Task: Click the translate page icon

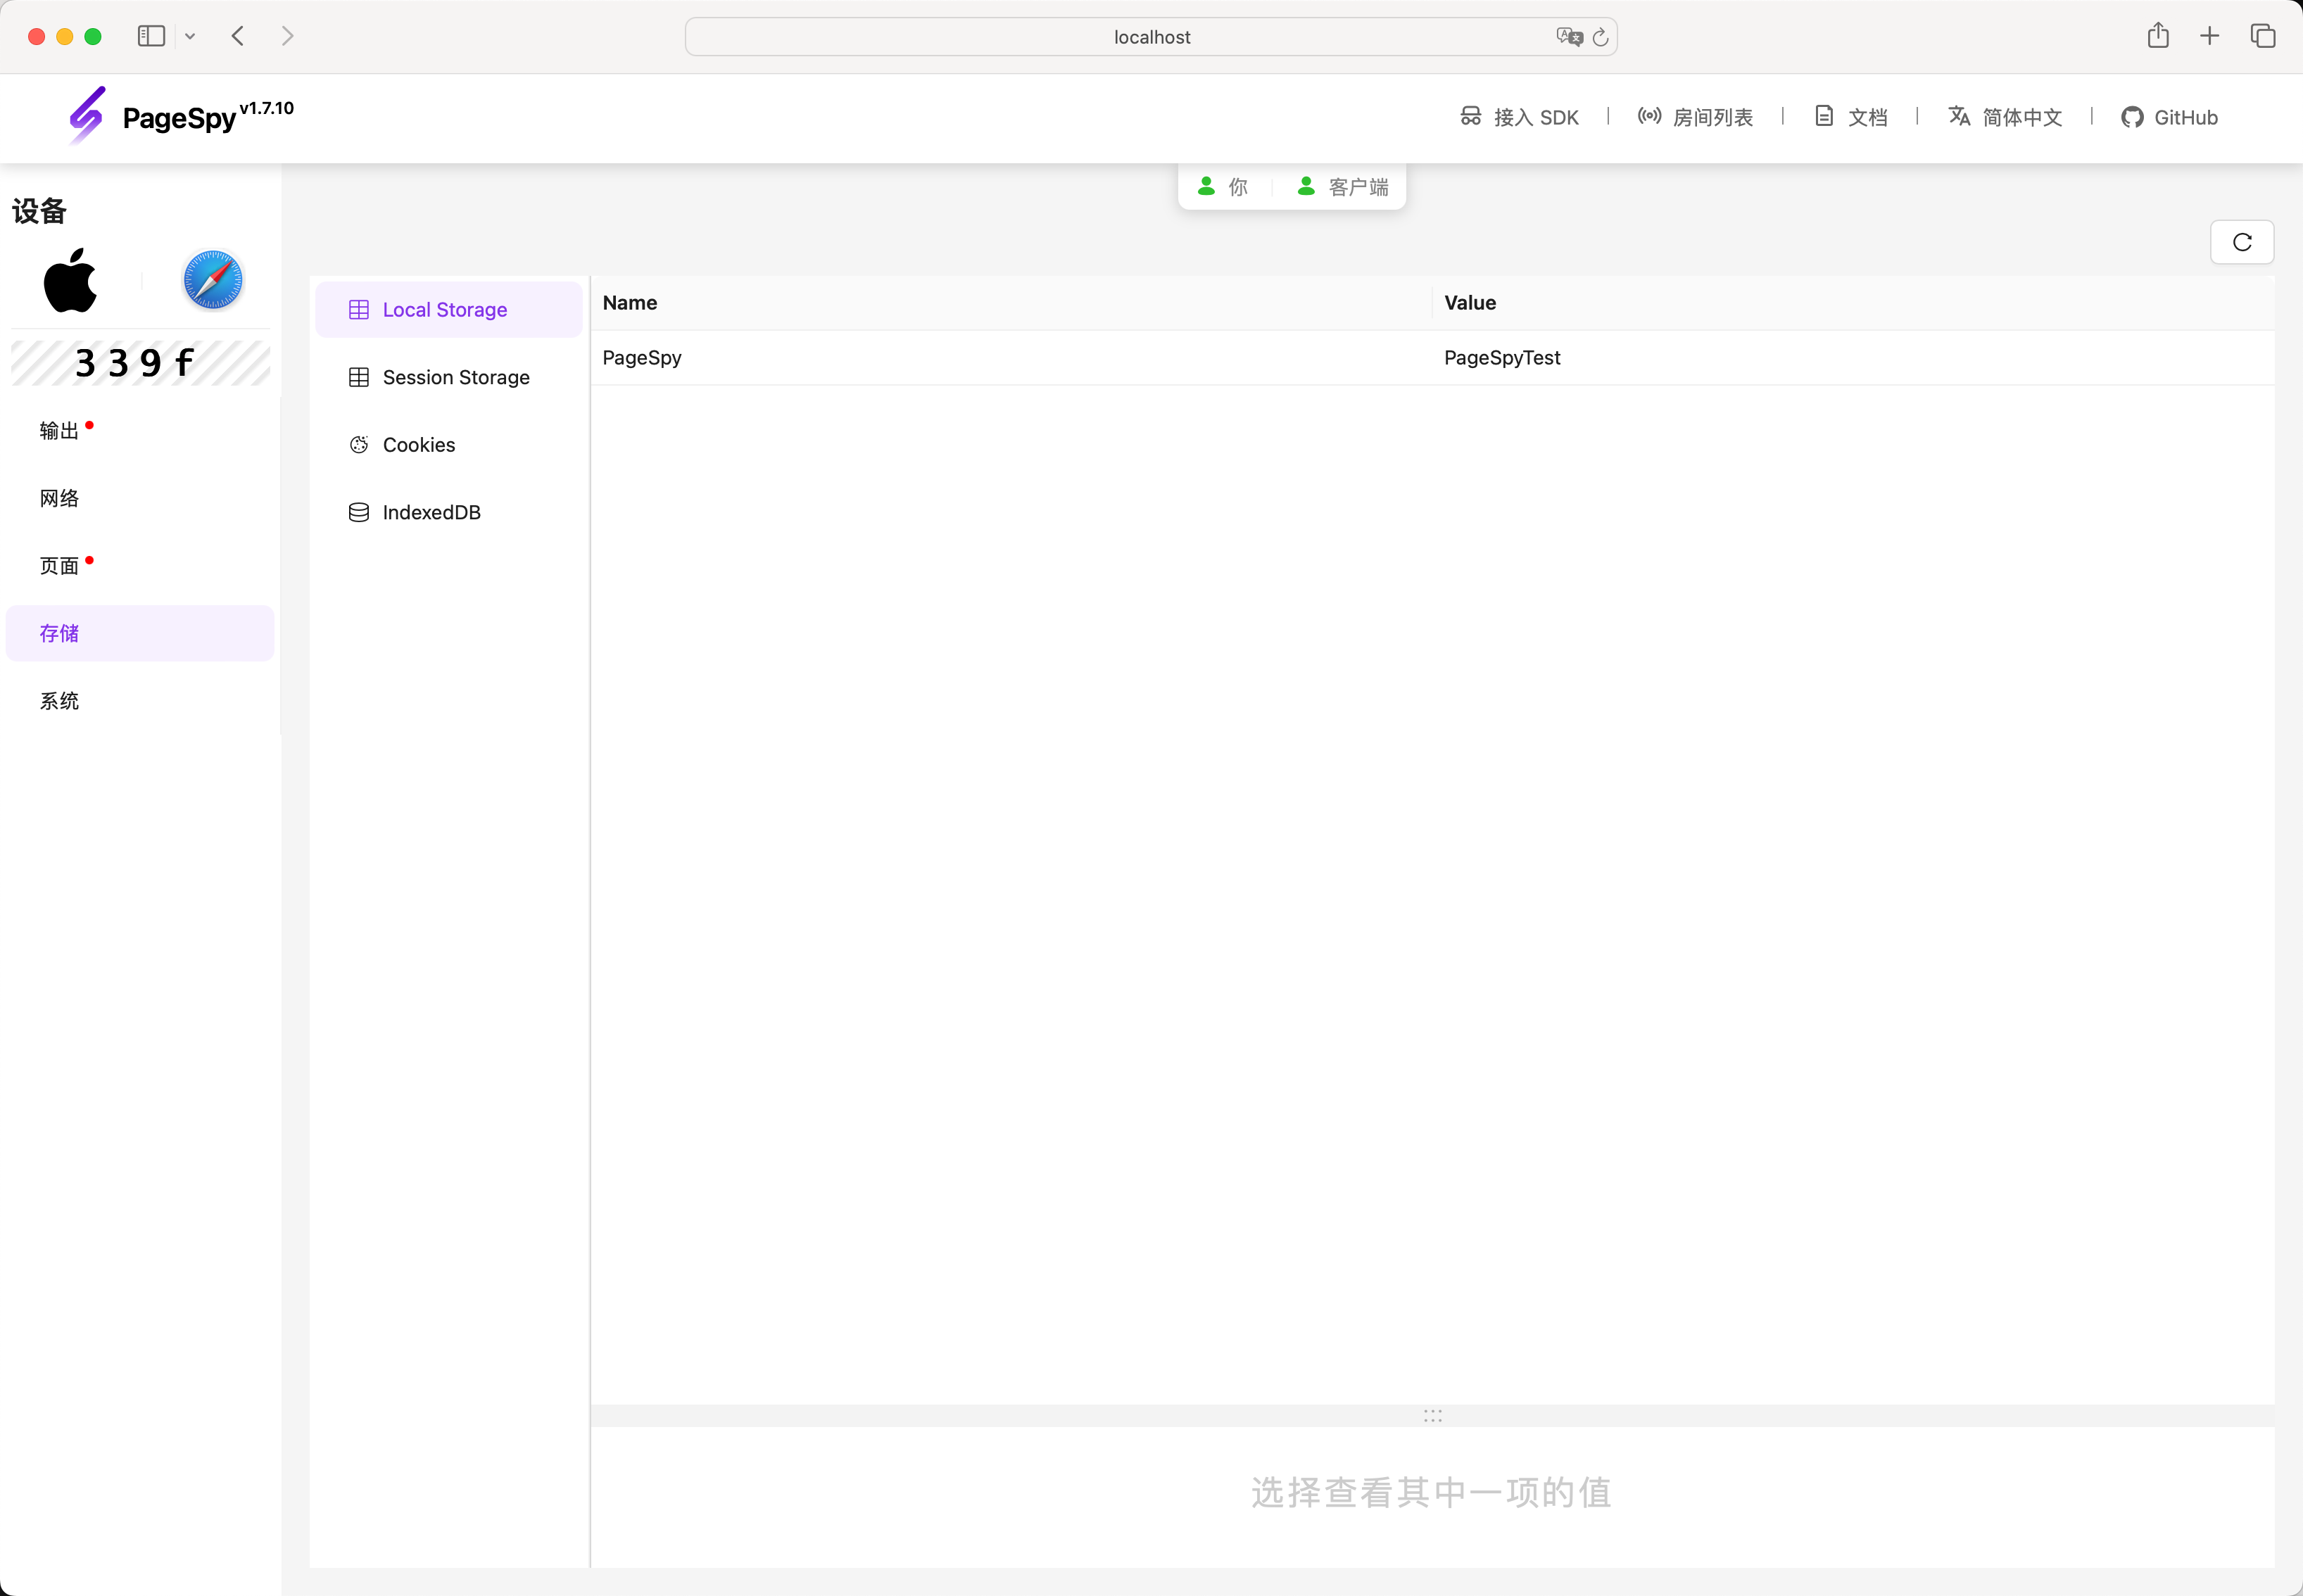Action: point(1569,37)
